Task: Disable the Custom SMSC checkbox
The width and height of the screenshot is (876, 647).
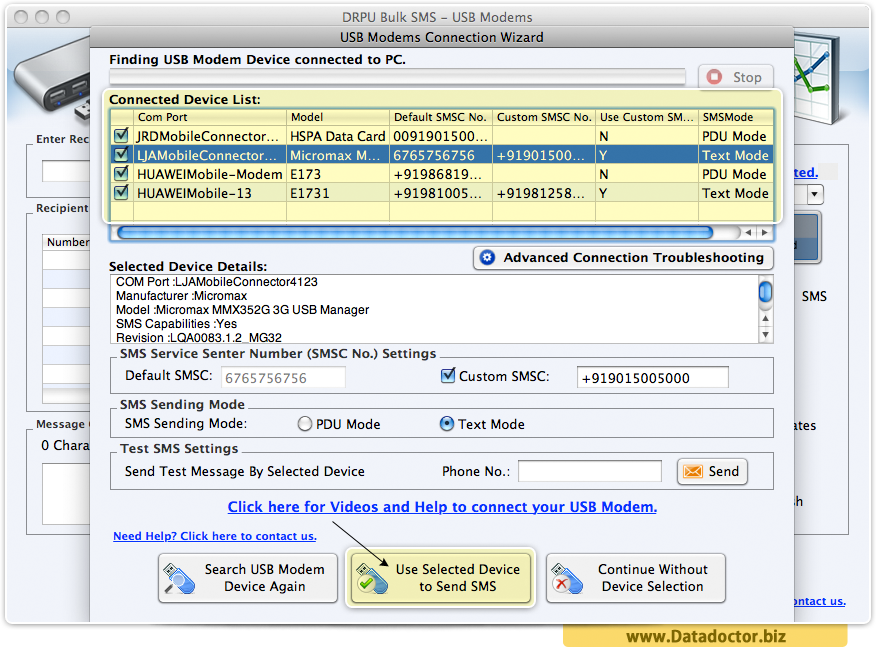Action: (x=448, y=377)
